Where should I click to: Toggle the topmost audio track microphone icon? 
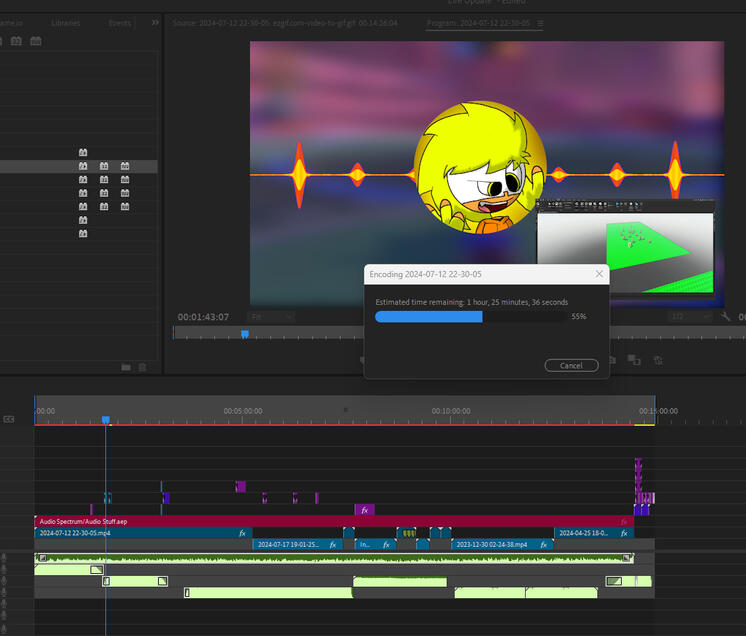4,558
